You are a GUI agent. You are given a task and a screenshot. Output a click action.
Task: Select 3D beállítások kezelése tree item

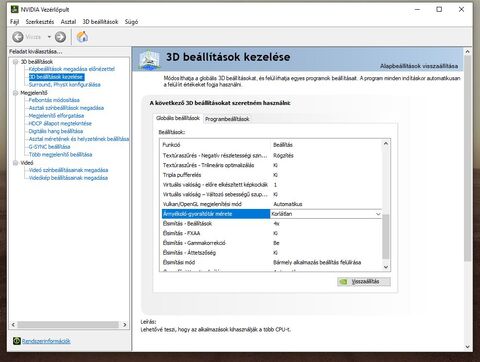[56, 77]
